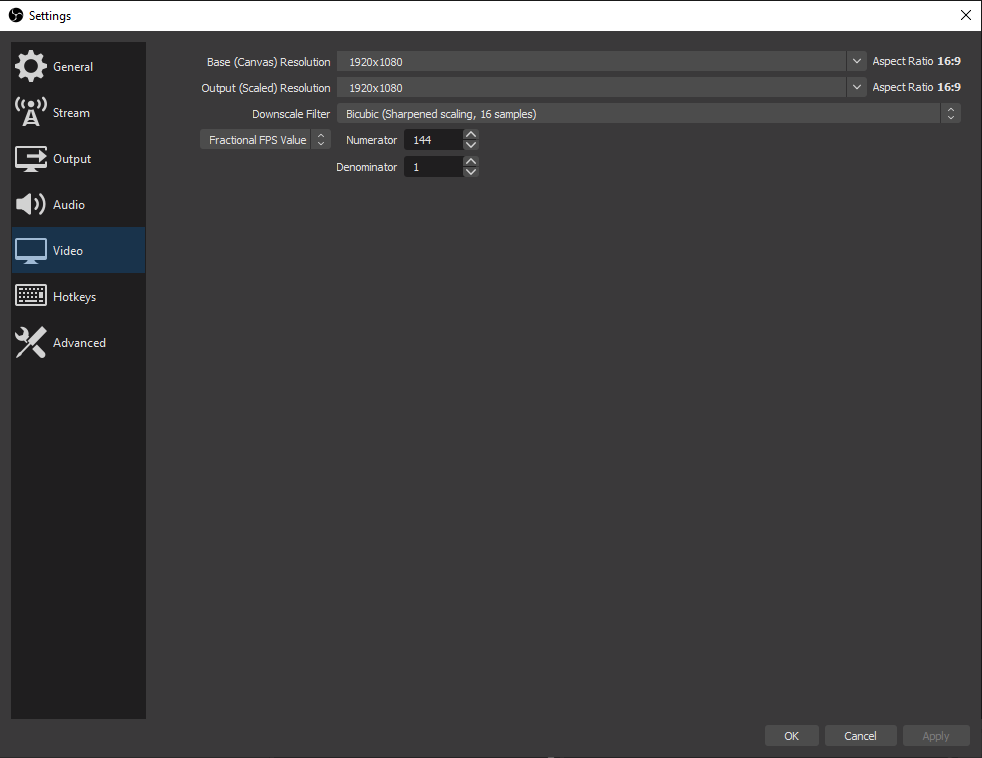
Task: Select the Video monitor icon
Action: point(30,250)
